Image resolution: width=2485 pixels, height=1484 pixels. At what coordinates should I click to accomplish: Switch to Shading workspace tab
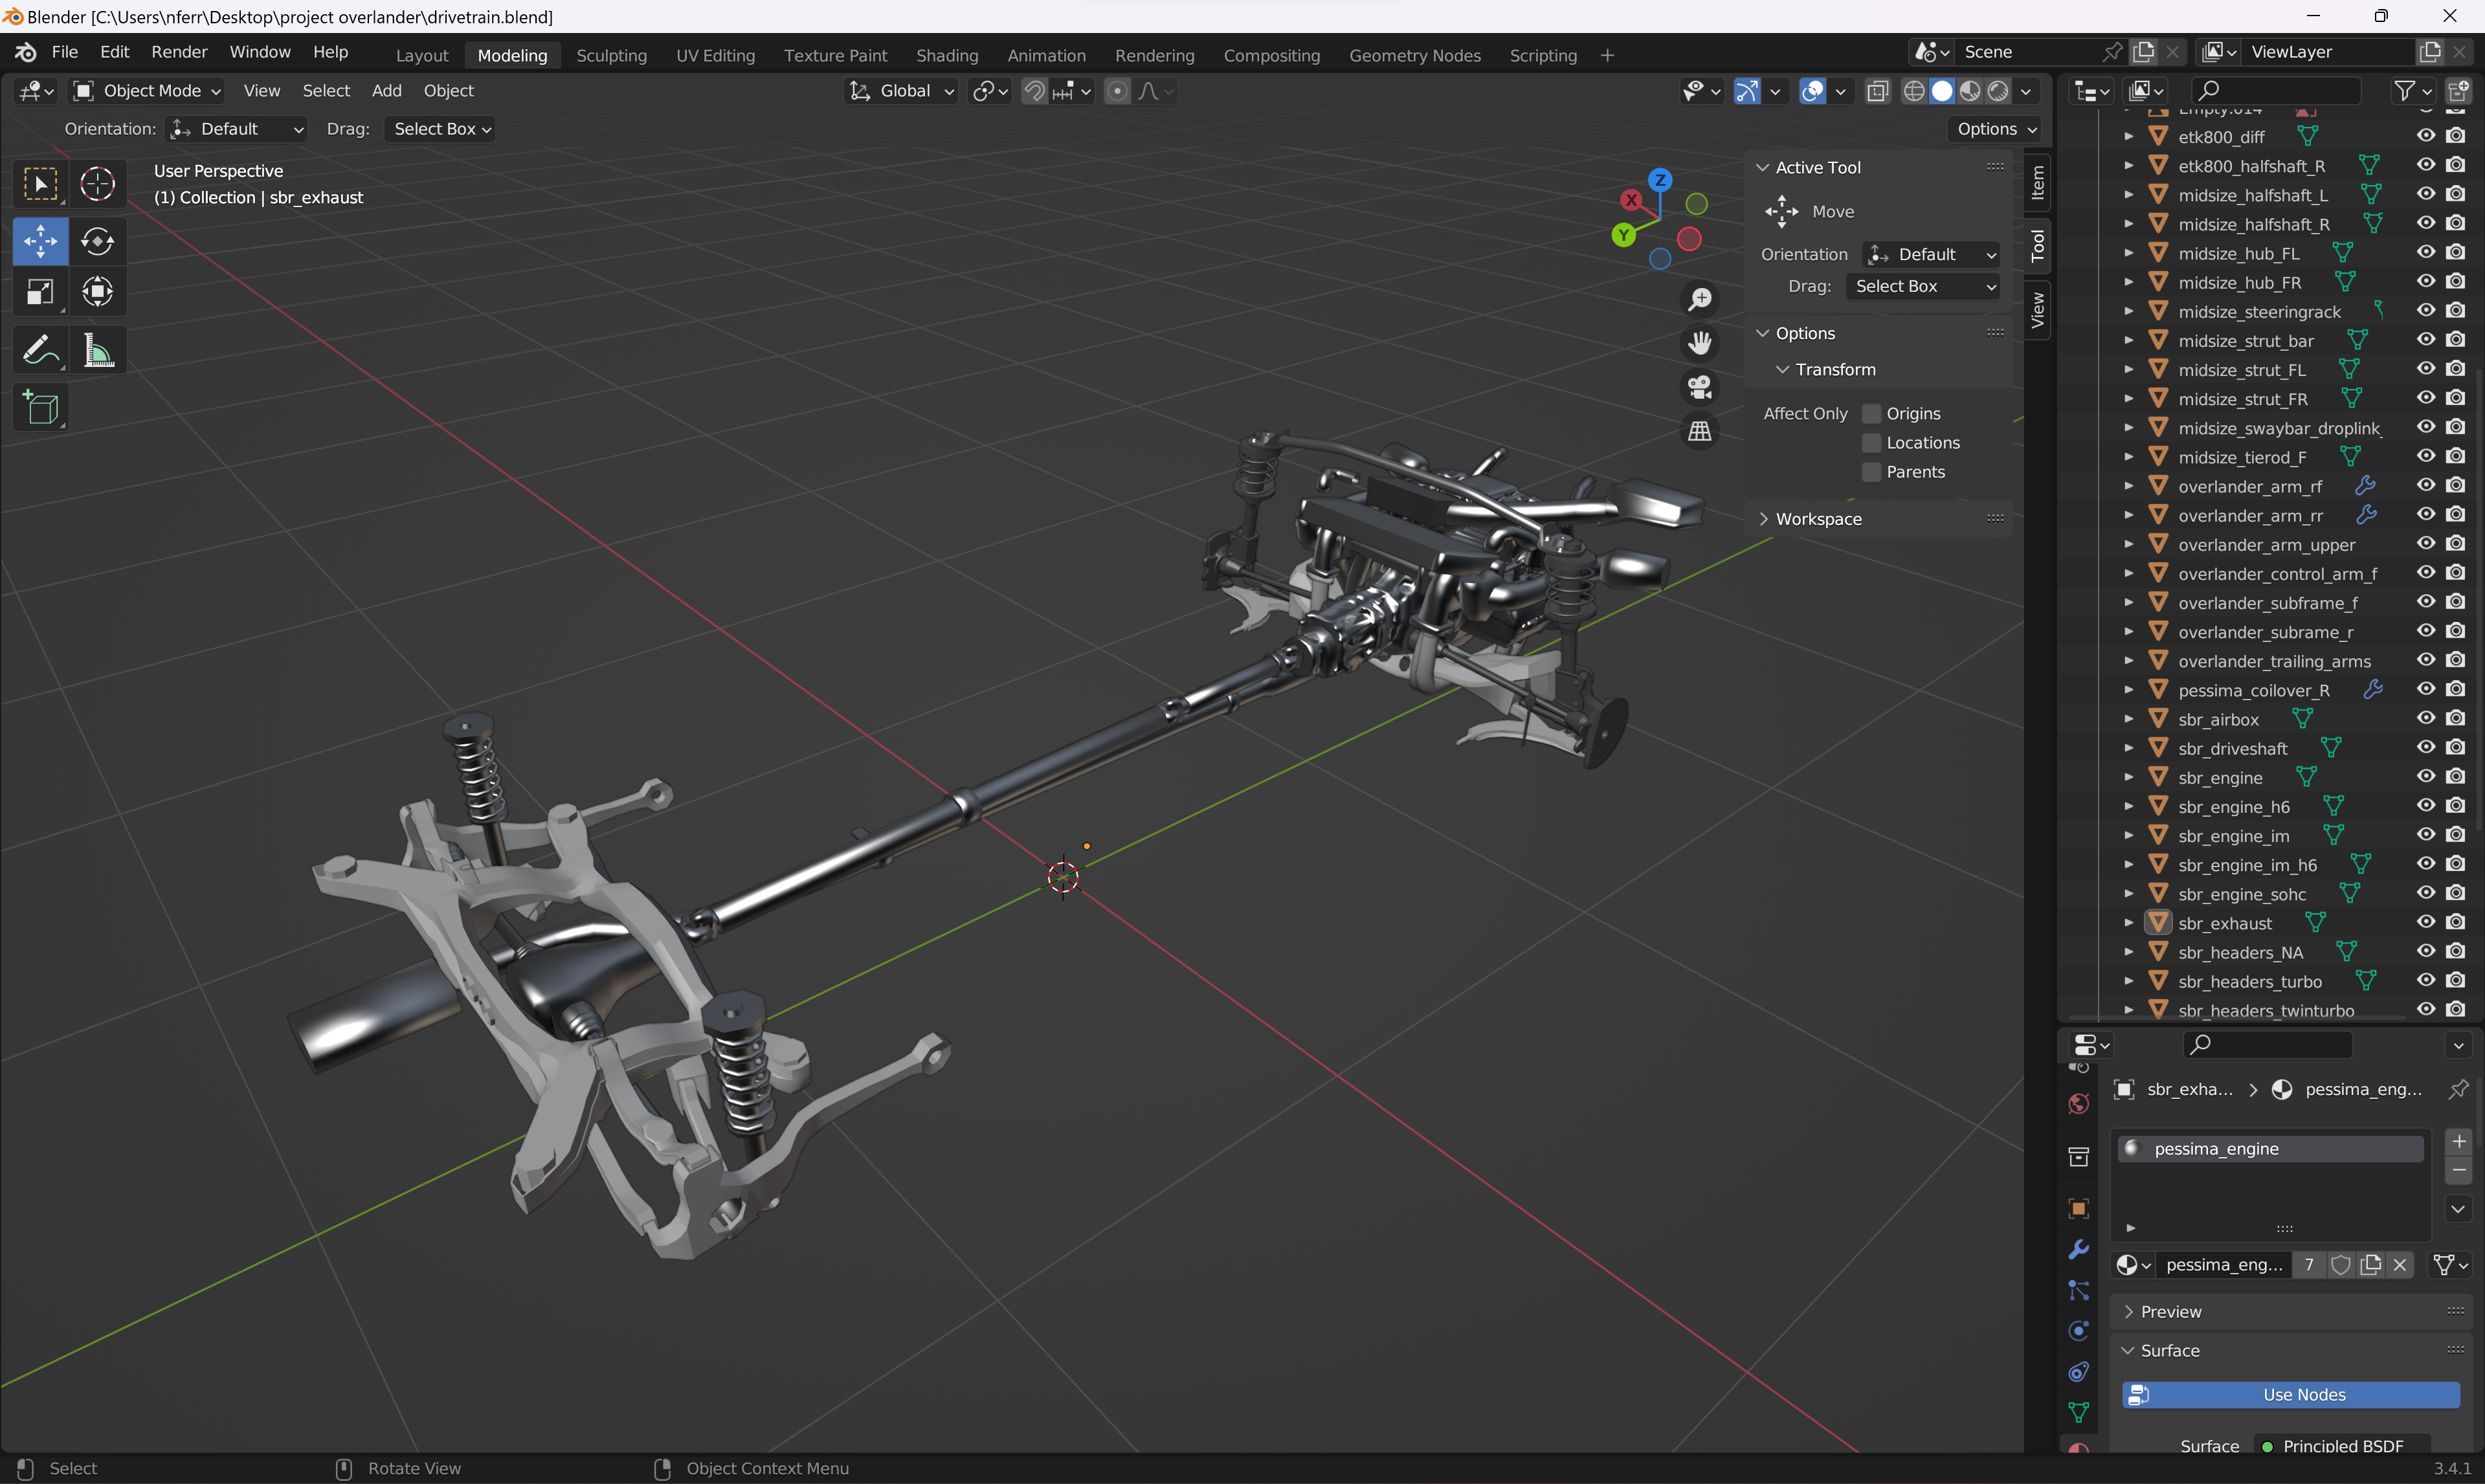coord(946,56)
